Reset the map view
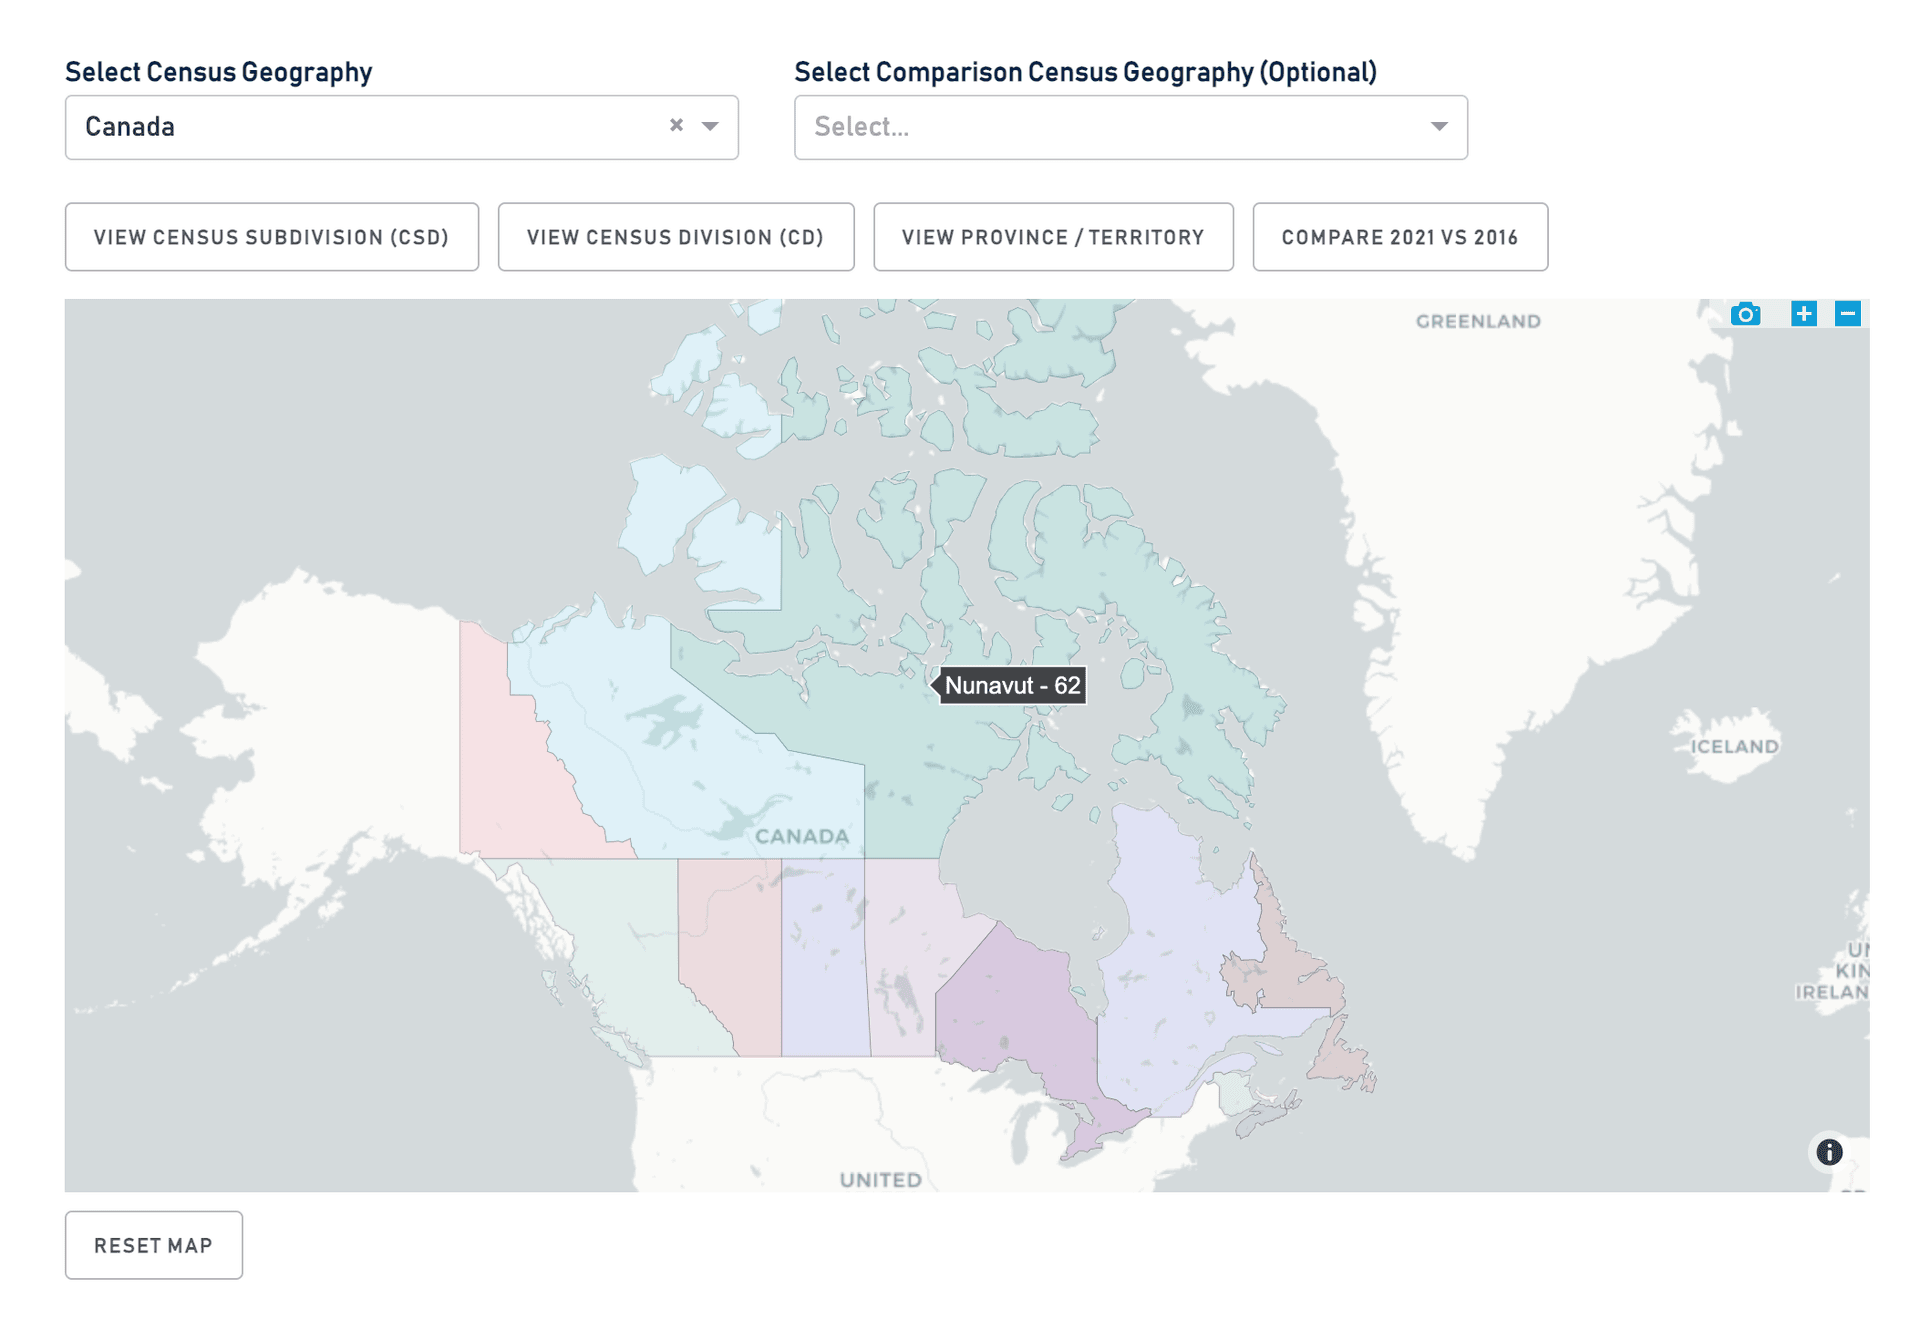 pyautogui.click(x=154, y=1245)
